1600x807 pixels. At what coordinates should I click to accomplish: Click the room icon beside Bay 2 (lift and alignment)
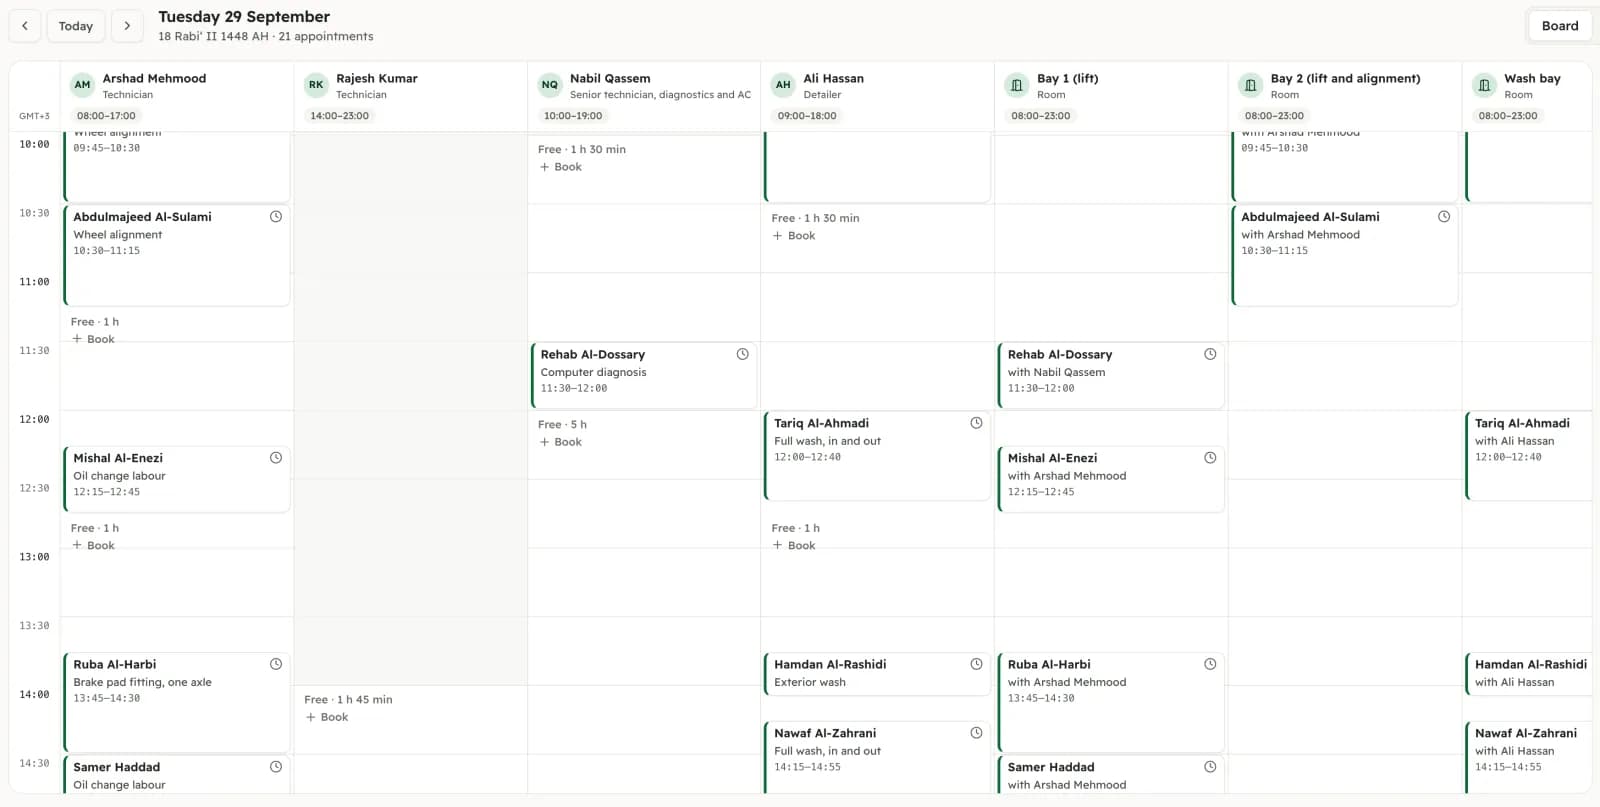[1250, 85]
